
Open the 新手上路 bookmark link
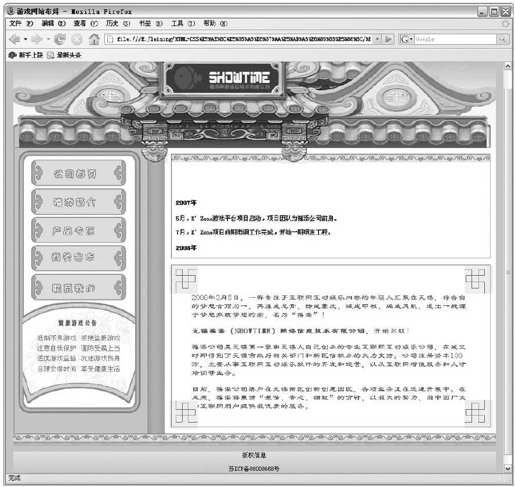26,55
